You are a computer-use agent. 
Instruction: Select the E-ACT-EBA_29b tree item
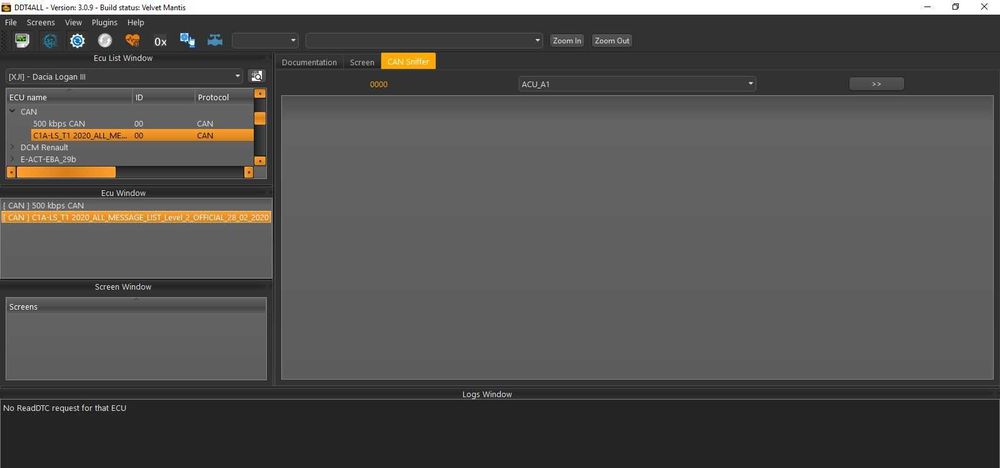pyautogui.click(x=48, y=159)
